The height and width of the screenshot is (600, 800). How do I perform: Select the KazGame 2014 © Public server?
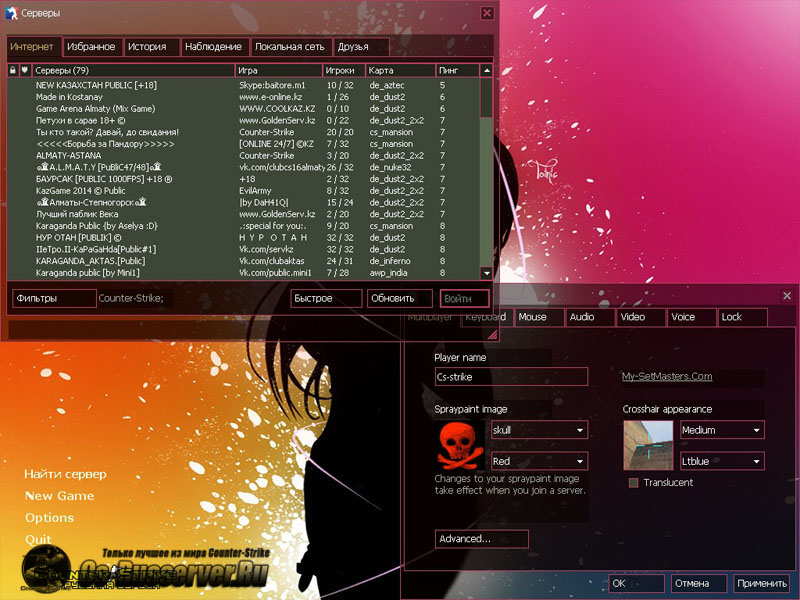coord(243,191)
